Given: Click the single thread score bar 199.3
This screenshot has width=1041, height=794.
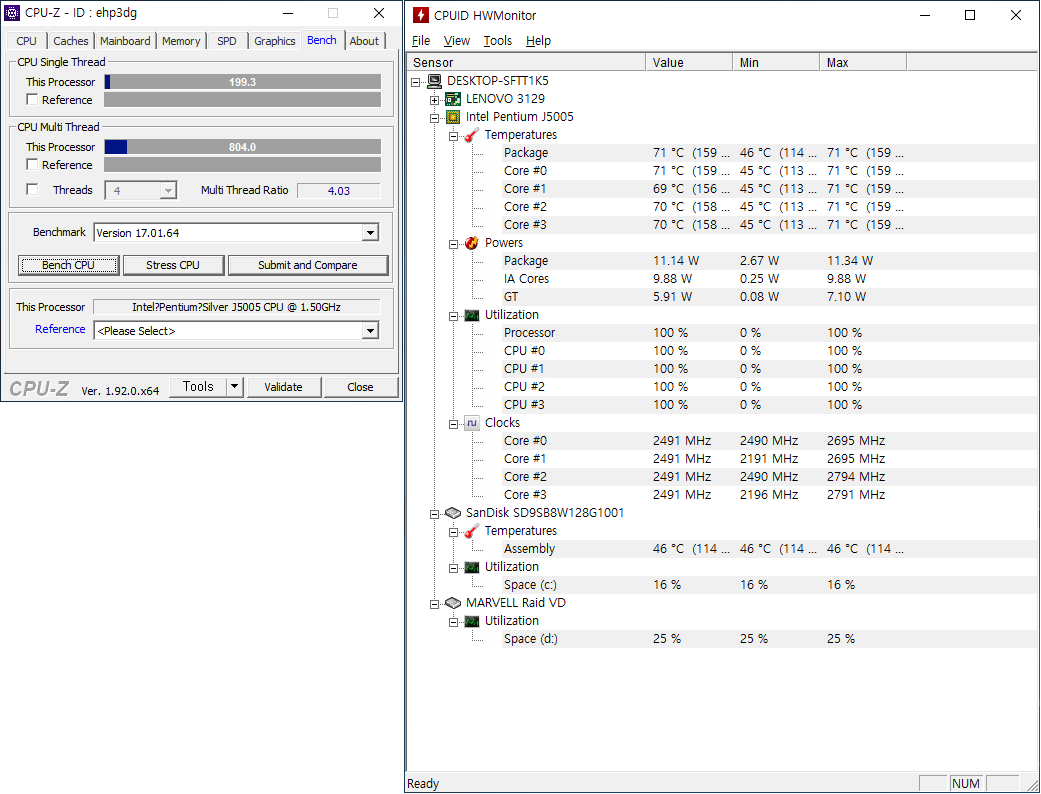Looking at the screenshot, I should [x=242, y=82].
